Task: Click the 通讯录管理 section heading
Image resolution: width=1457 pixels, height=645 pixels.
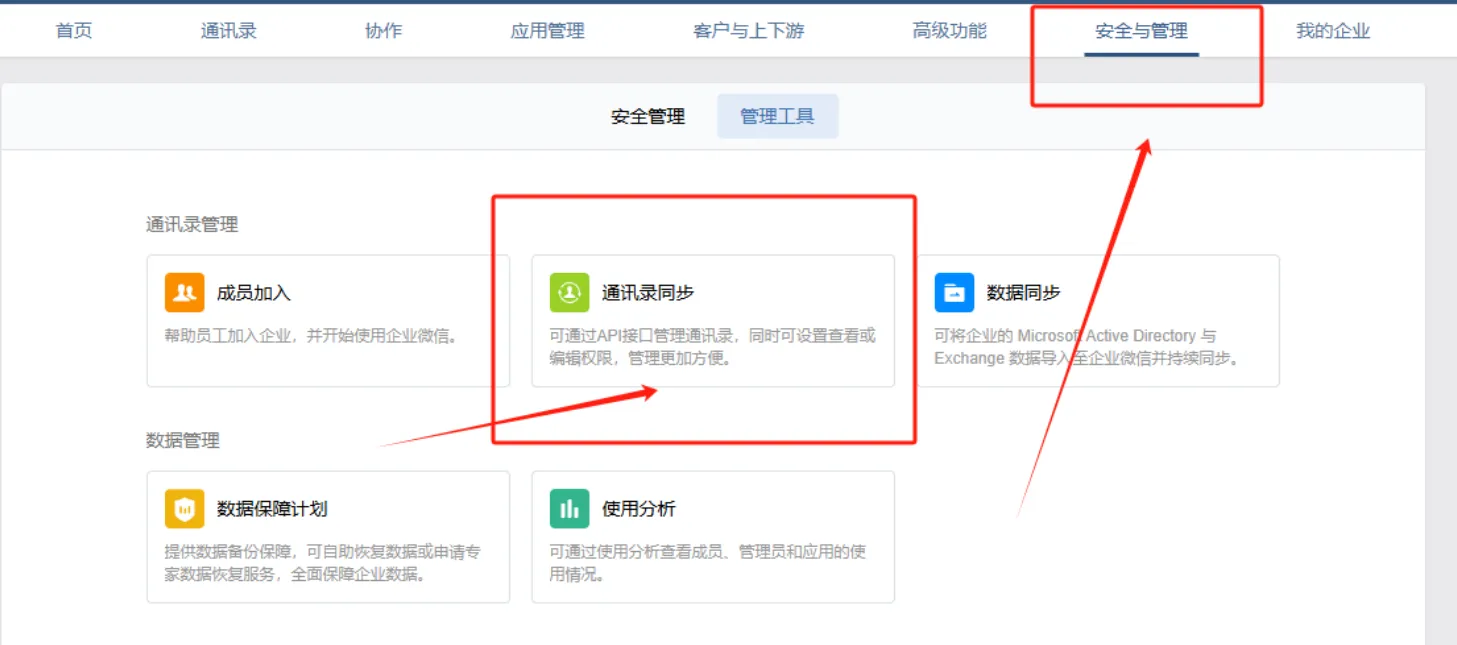Action: point(192,225)
